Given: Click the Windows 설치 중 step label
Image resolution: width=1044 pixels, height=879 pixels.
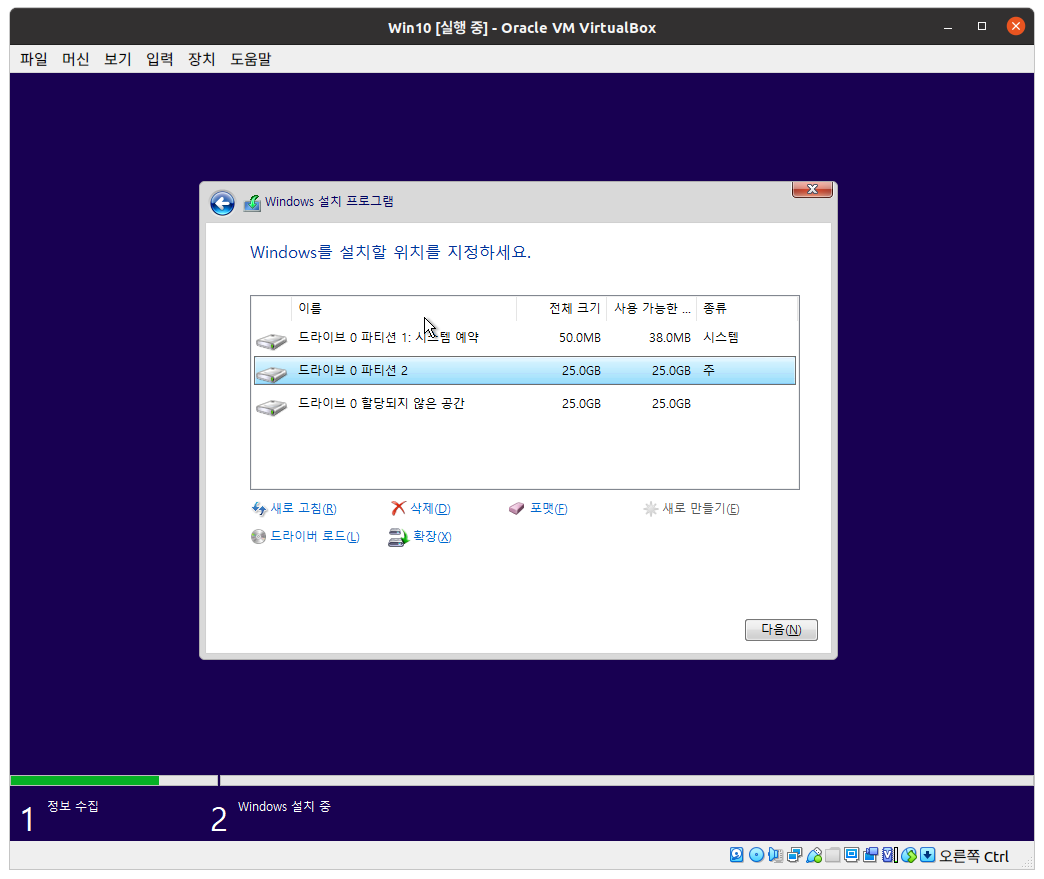Looking at the screenshot, I should [284, 806].
